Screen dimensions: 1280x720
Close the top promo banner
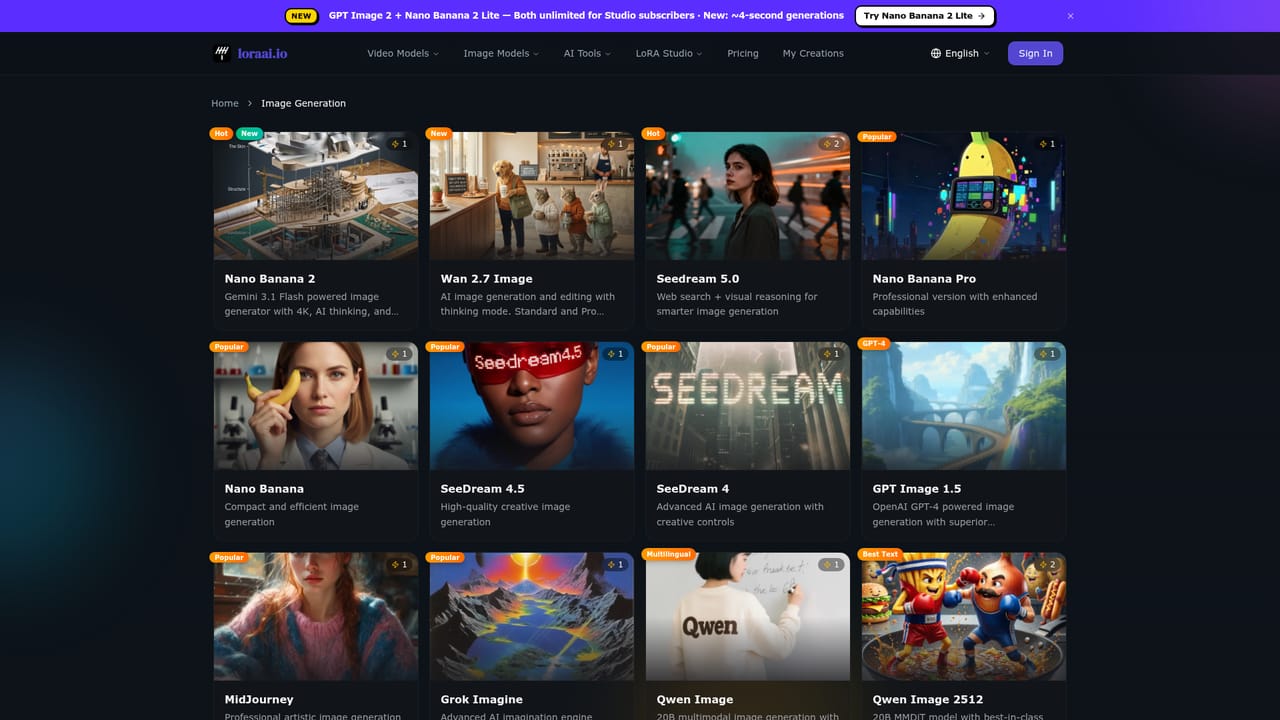pos(1070,16)
